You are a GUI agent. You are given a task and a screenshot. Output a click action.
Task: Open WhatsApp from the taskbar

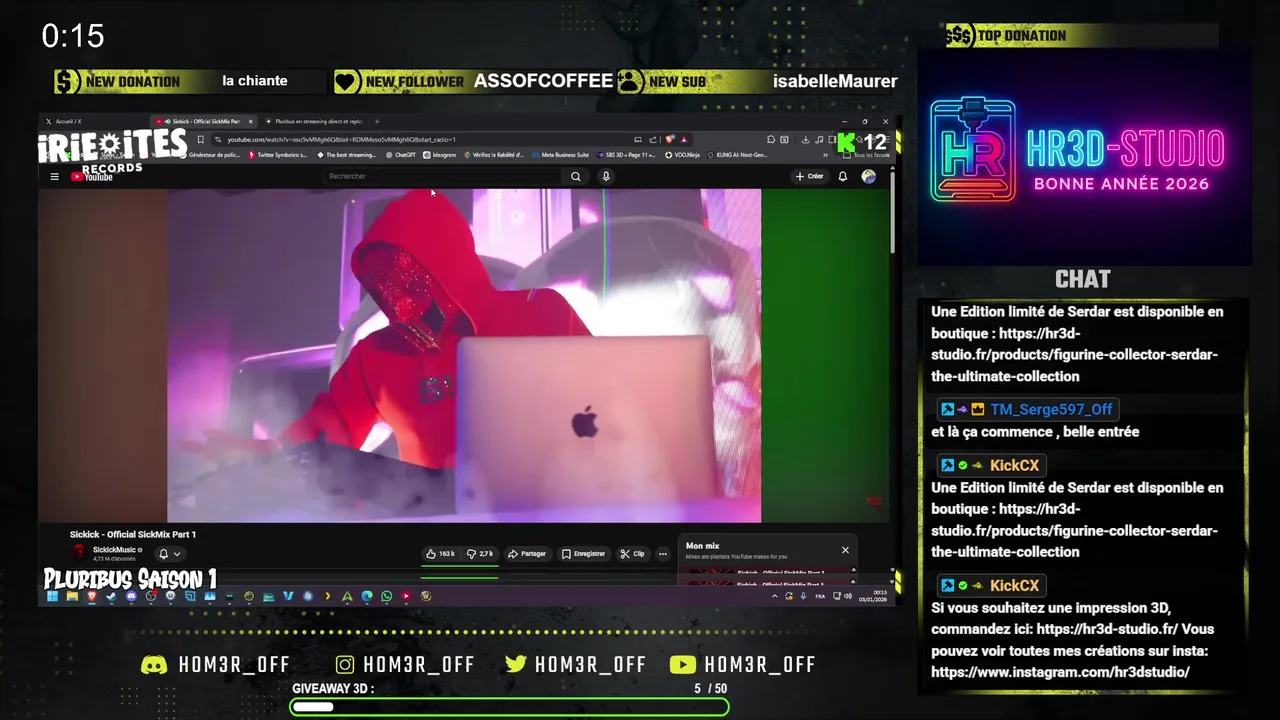386,596
